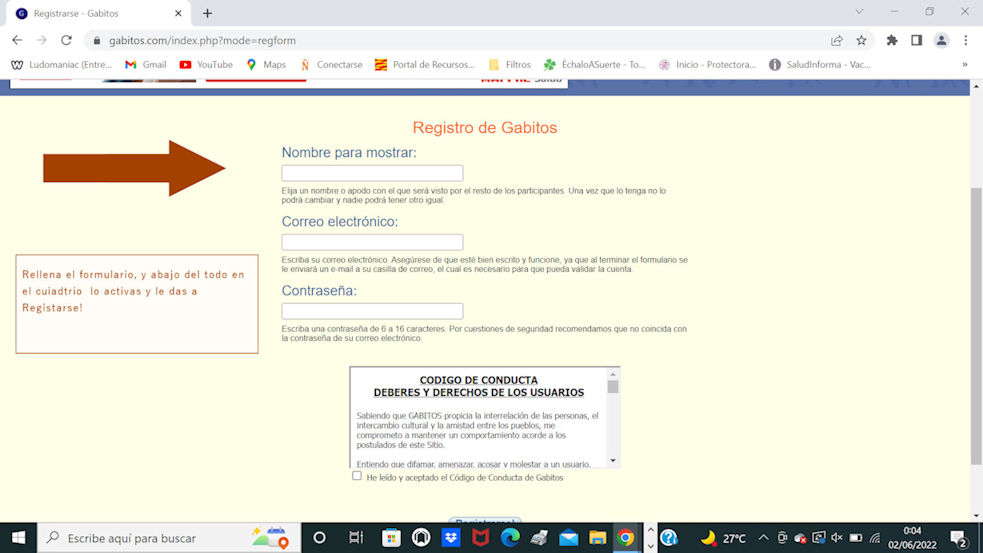Expand the hidden bookmarks overflow chevron
Screen dimensions: 983x553
coord(965,65)
